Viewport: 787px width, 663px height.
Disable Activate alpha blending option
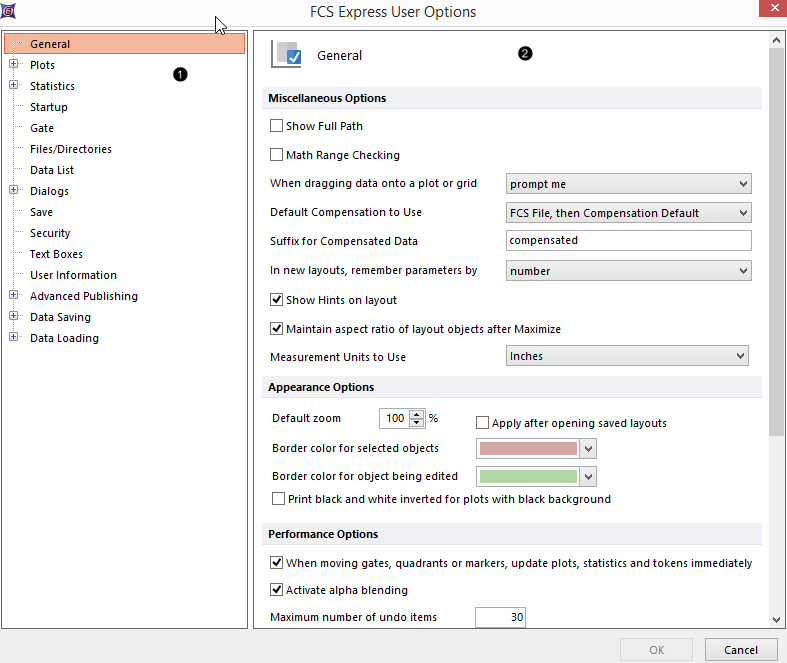(x=277, y=590)
